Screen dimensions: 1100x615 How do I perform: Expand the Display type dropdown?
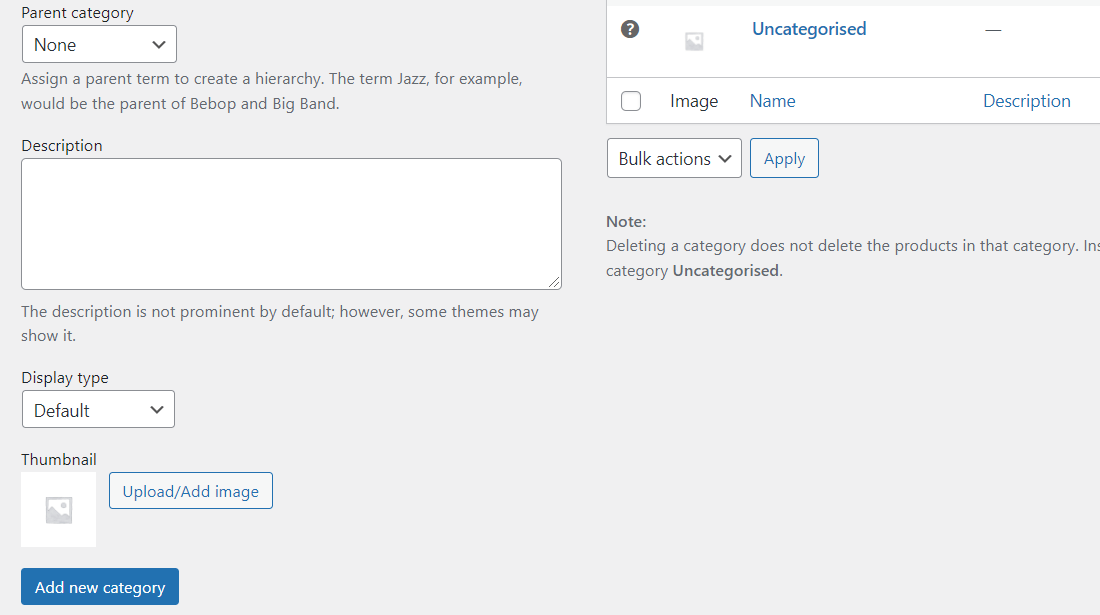pyautogui.click(x=98, y=410)
